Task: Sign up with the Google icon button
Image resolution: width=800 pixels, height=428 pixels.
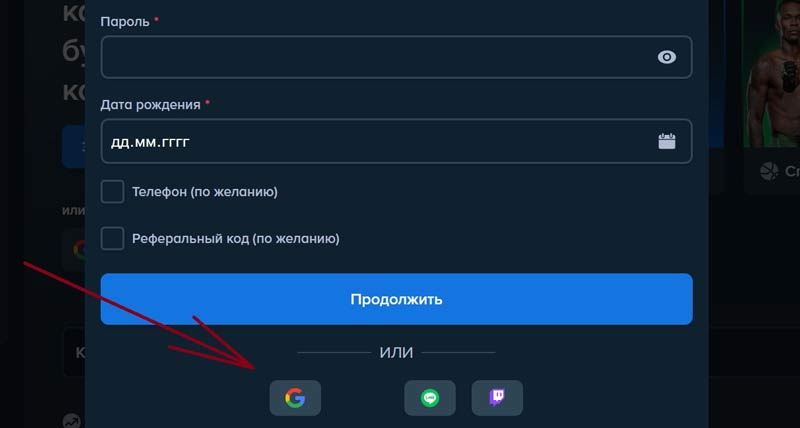Action: click(x=295, y=398)
